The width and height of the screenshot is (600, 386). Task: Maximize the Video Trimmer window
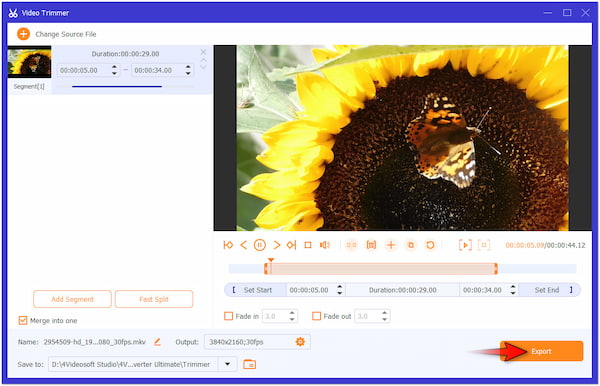567,13
